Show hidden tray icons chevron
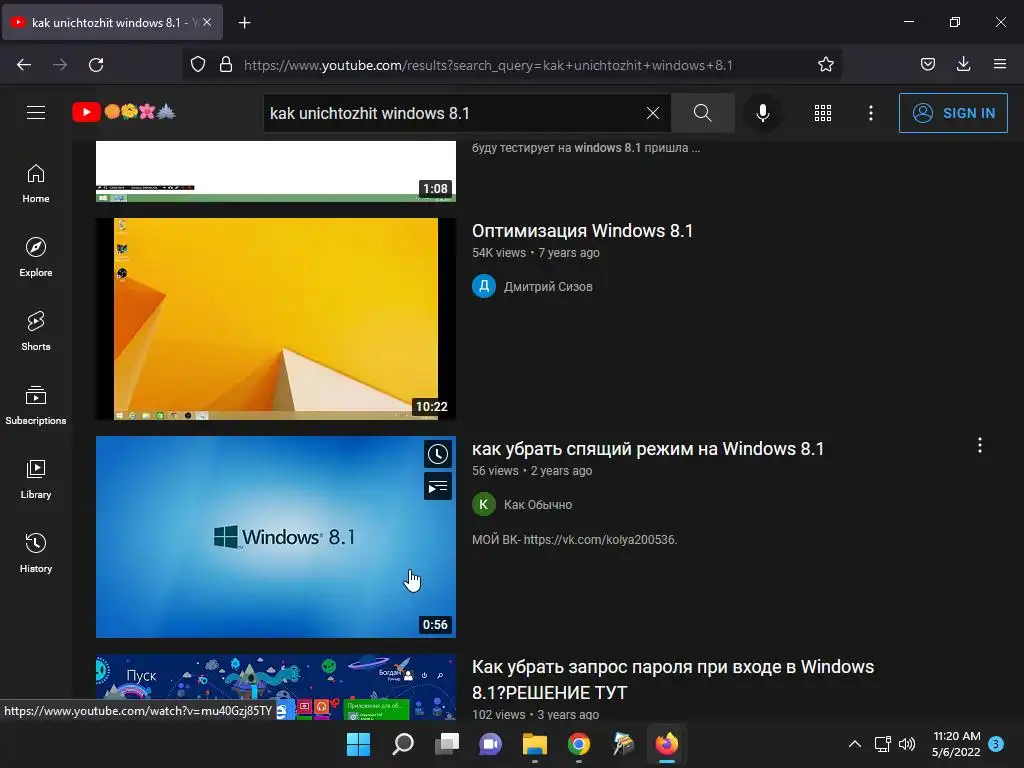Screen dimensions: 1024x768 coord(854,744)
